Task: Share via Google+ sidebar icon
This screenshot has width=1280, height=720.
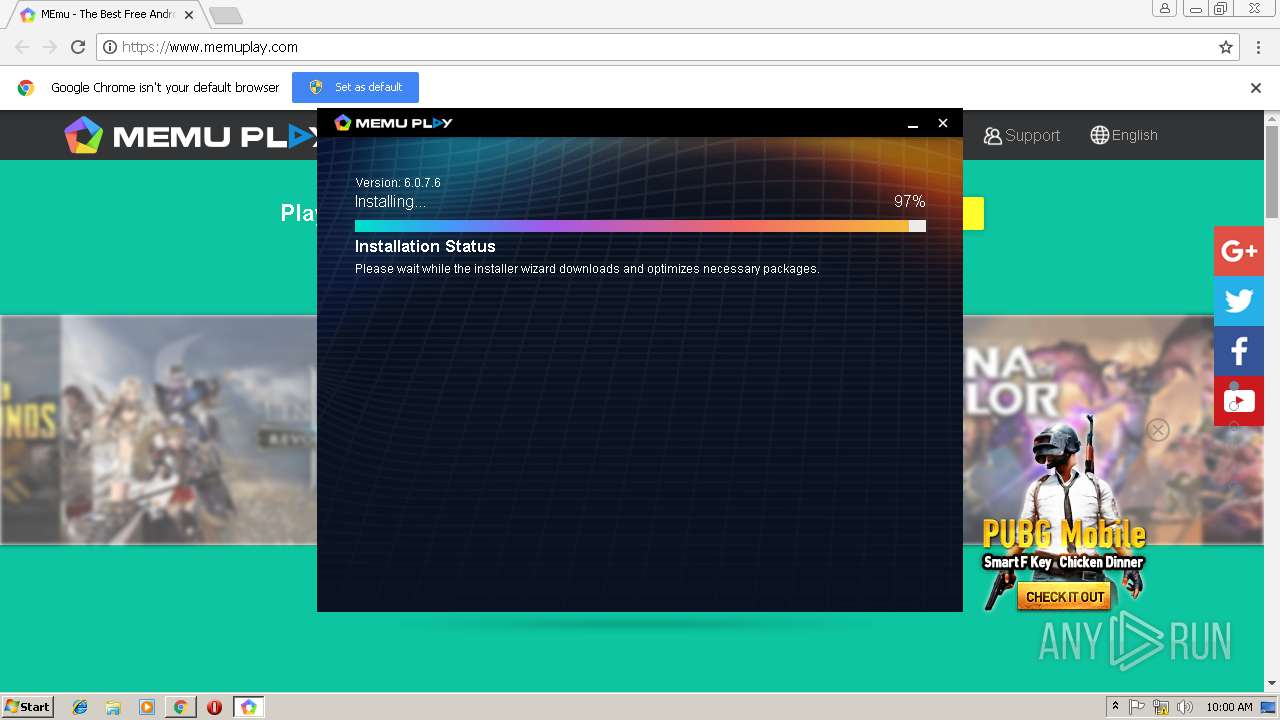Action: pos(1239,251)
